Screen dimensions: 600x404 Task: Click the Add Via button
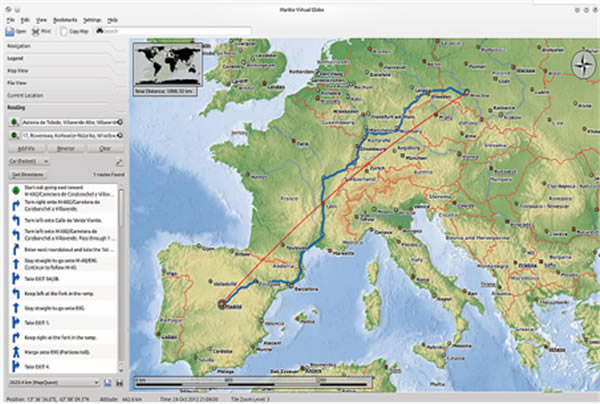click(27, 148)
